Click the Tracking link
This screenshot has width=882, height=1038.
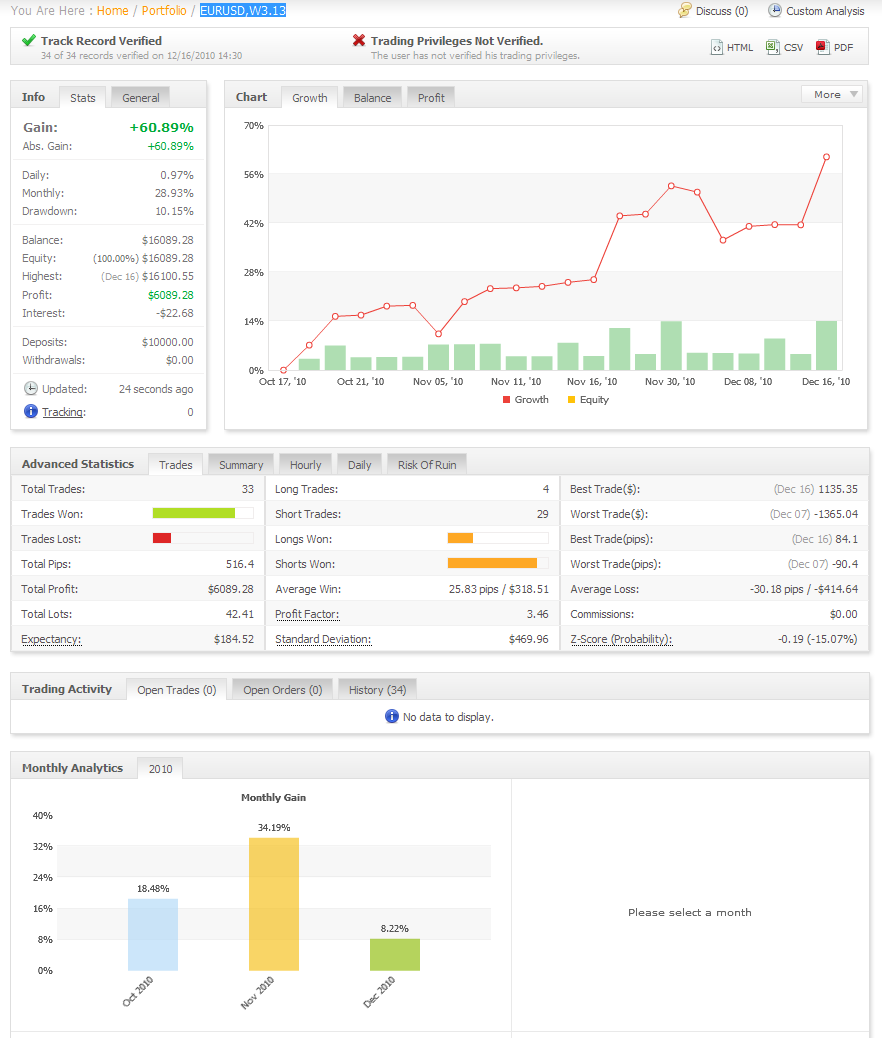(64, 412)
